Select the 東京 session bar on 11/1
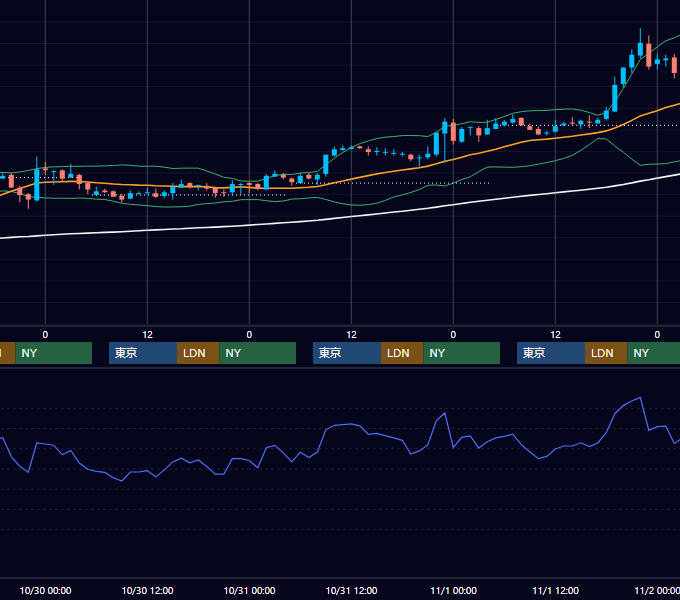Image resolution: width=680 pixels, height=600 pixels. pyautogui.click(x=551, y=353)
